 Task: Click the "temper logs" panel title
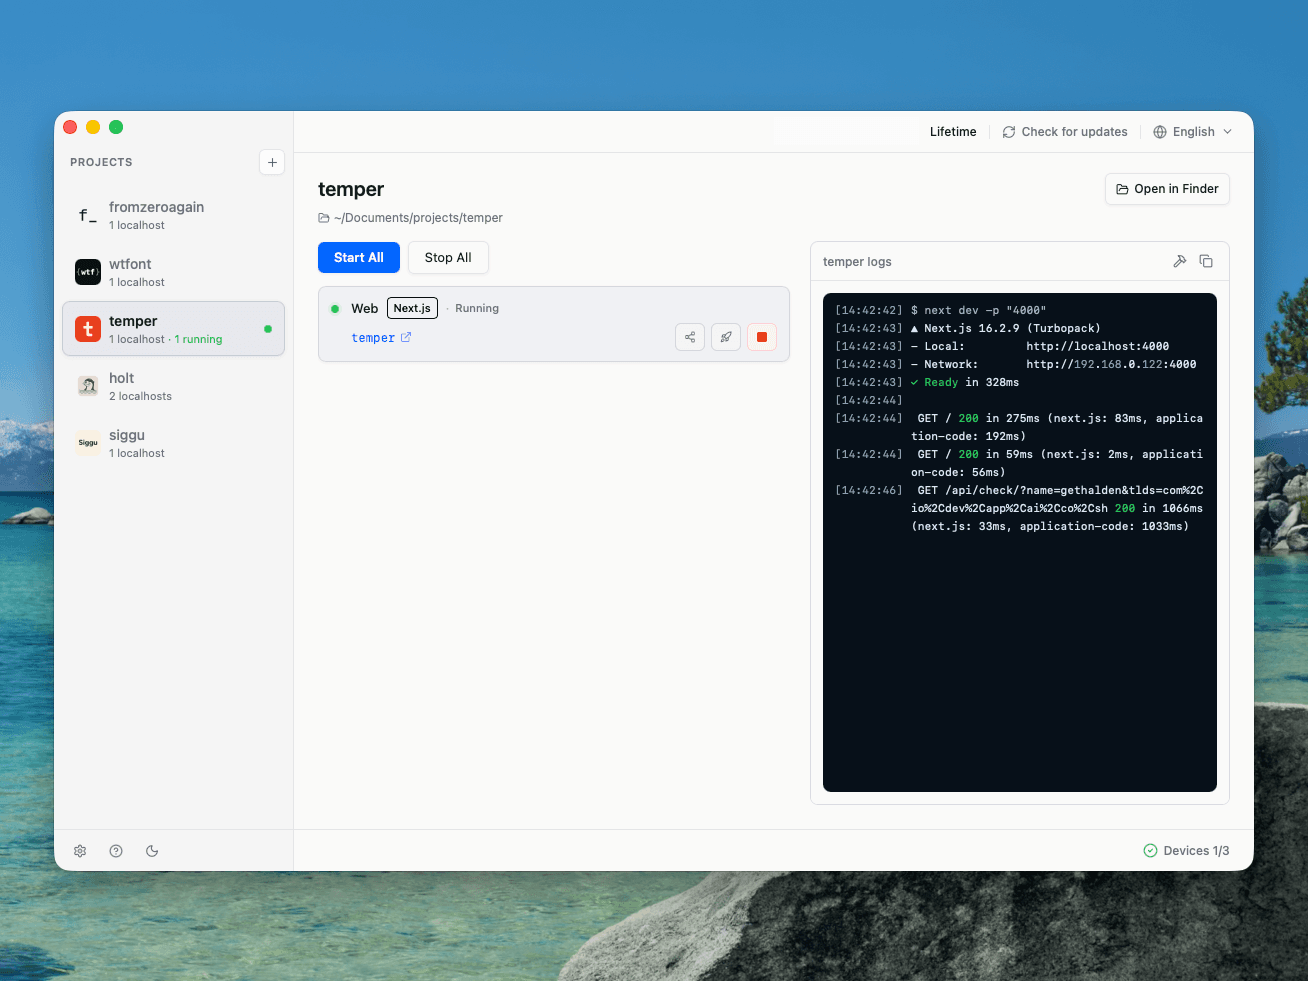(x=857, y=262)
